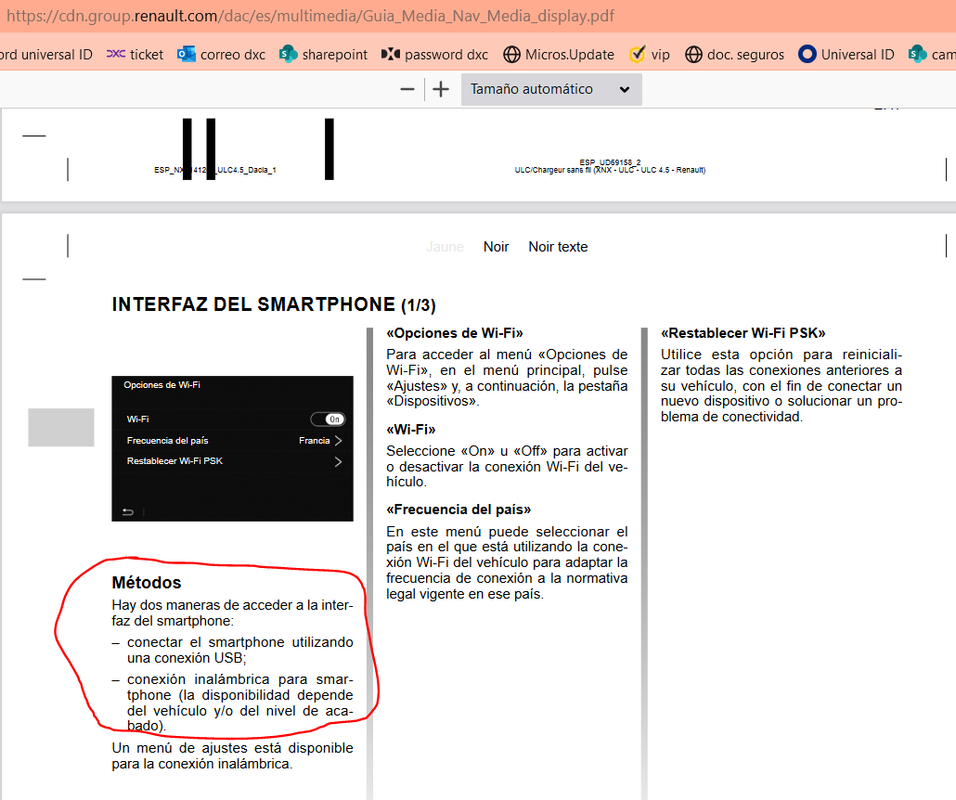The image size is (956, 800).
Task: Click the 'Métodos' heading
Action: [x=146, y=582]
